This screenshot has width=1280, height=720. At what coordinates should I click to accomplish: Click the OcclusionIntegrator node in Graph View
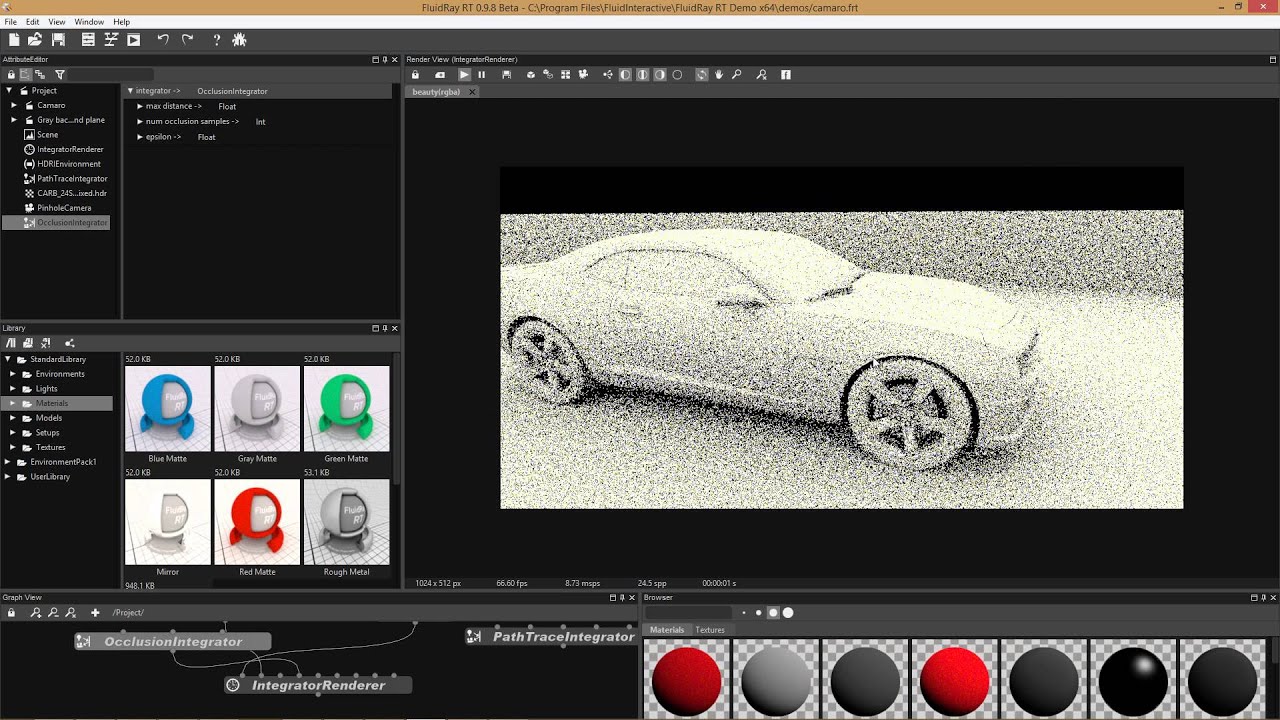(x=173, y=641)
